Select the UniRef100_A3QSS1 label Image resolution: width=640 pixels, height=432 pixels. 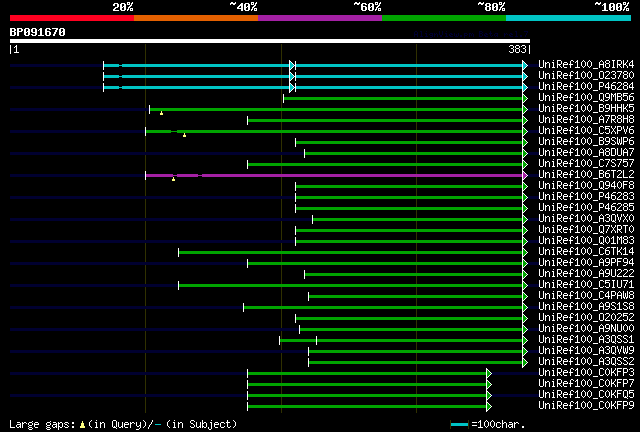[x=586, y=340]
